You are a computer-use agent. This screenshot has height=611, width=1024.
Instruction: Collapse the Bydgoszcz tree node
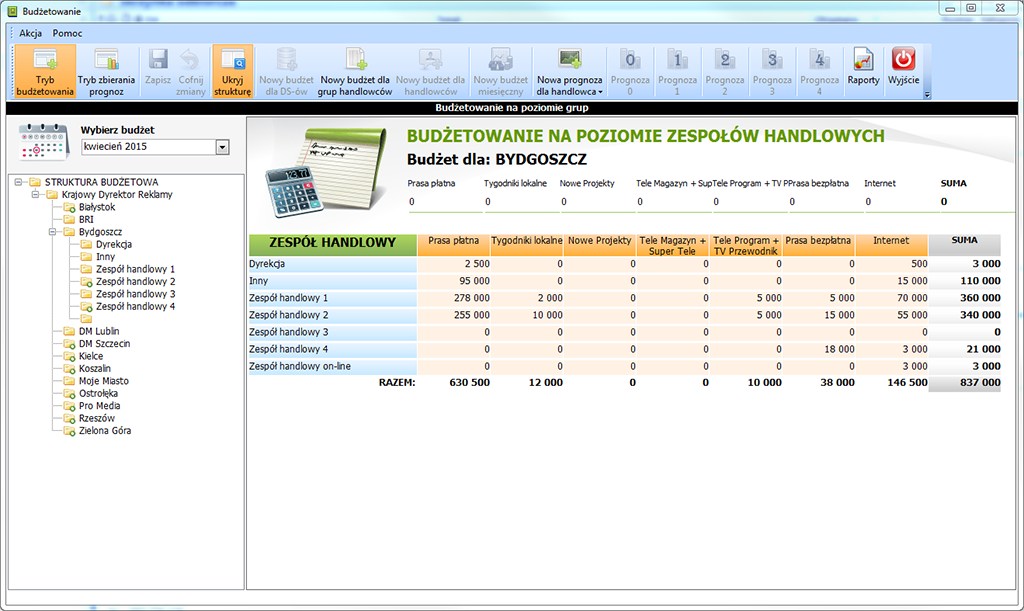click(x=52, y=232)
